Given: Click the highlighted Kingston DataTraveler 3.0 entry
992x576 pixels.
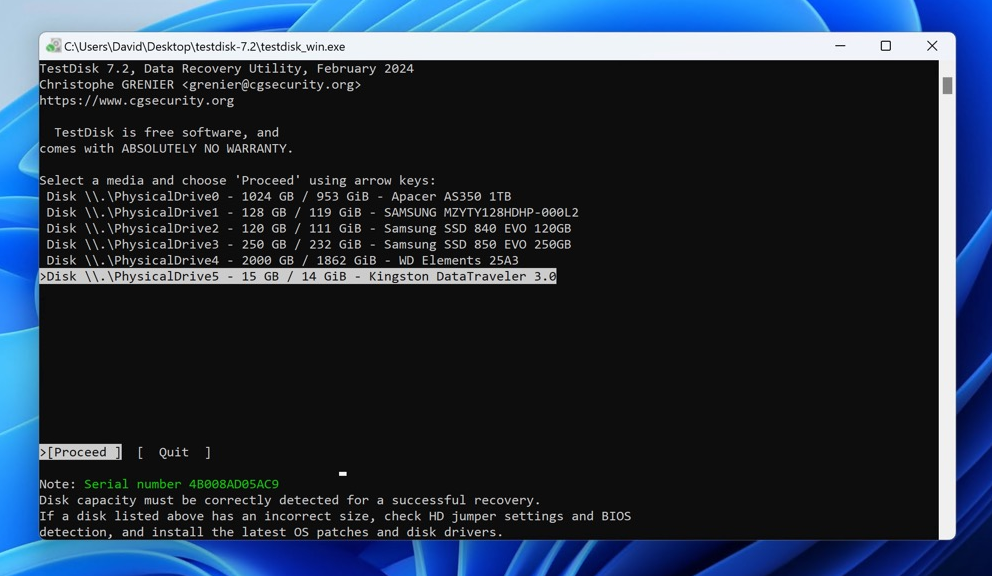Looking at the screenshot, I should [298, 277].
